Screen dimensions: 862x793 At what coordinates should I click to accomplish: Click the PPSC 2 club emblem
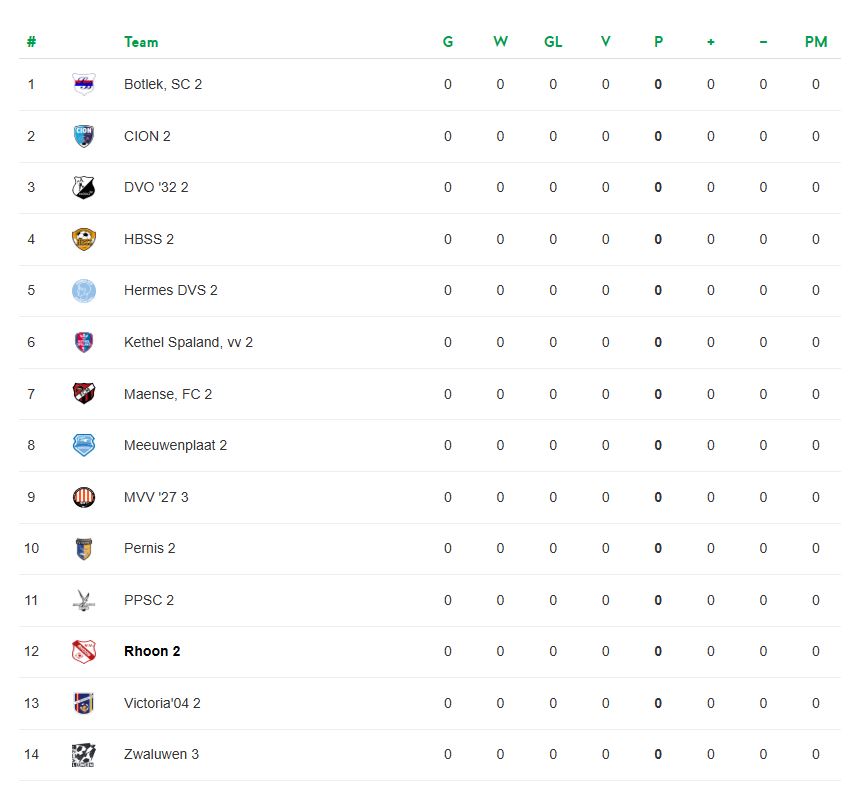coord(84,600)
